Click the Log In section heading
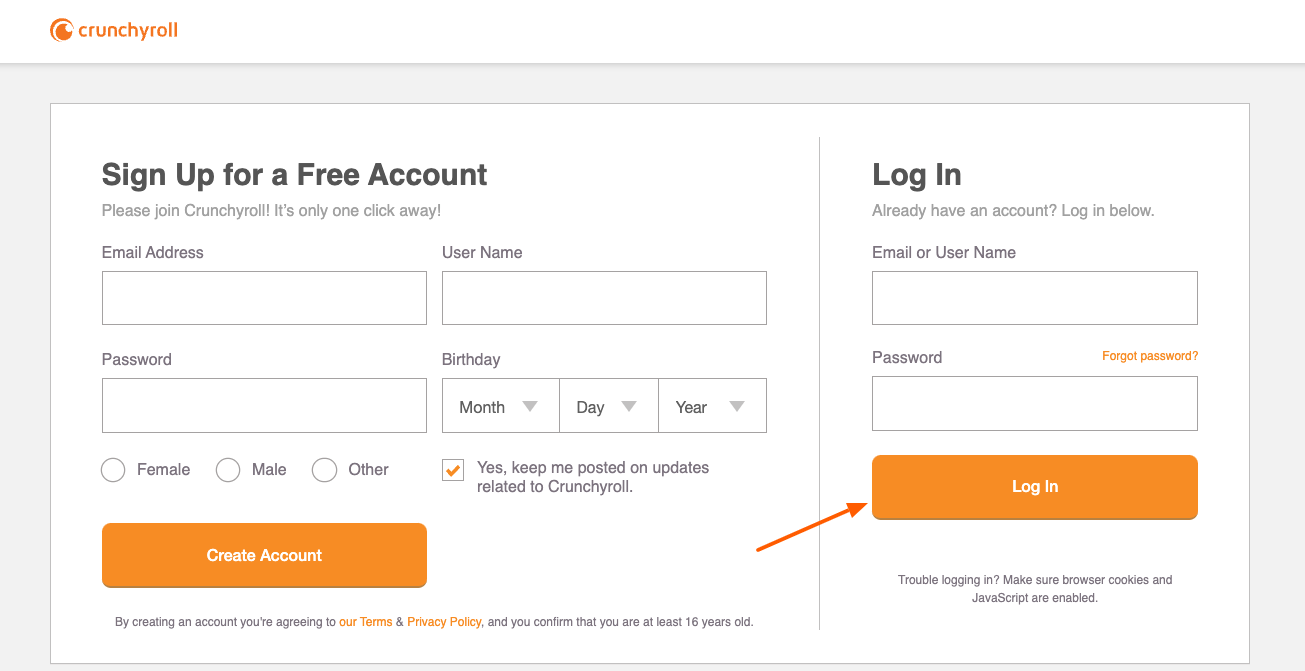 click(917, 175)
